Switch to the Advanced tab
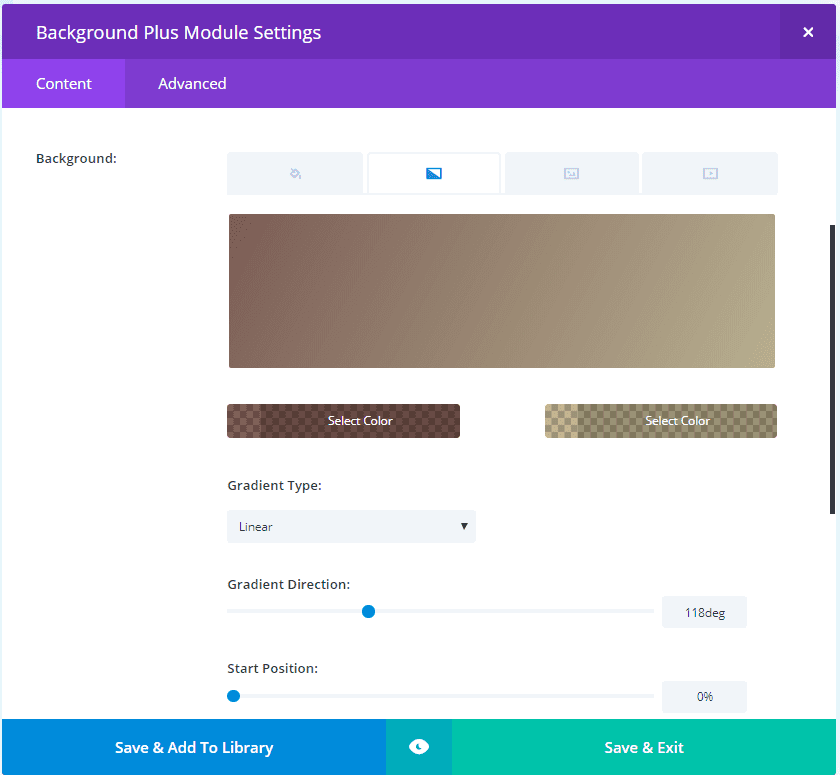This screenshot has width=840, height=775. point(192,84)
